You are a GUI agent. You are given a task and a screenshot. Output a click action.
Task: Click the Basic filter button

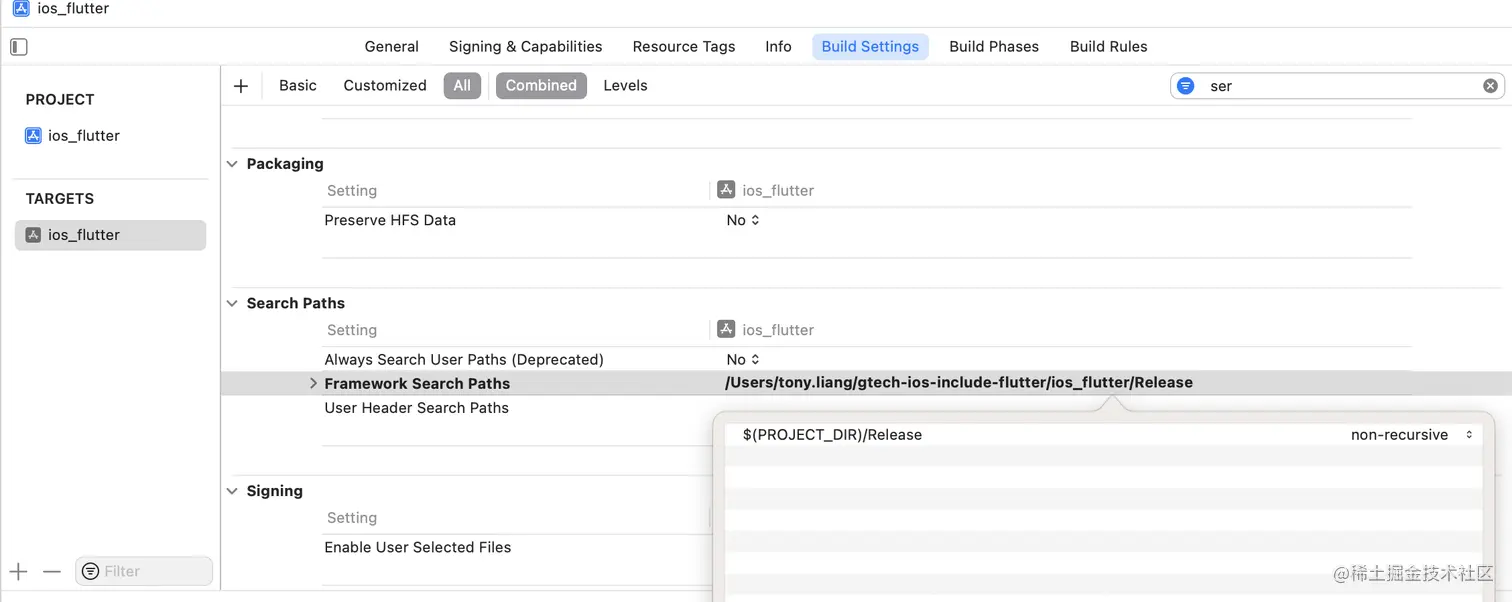tap(298, 86)
